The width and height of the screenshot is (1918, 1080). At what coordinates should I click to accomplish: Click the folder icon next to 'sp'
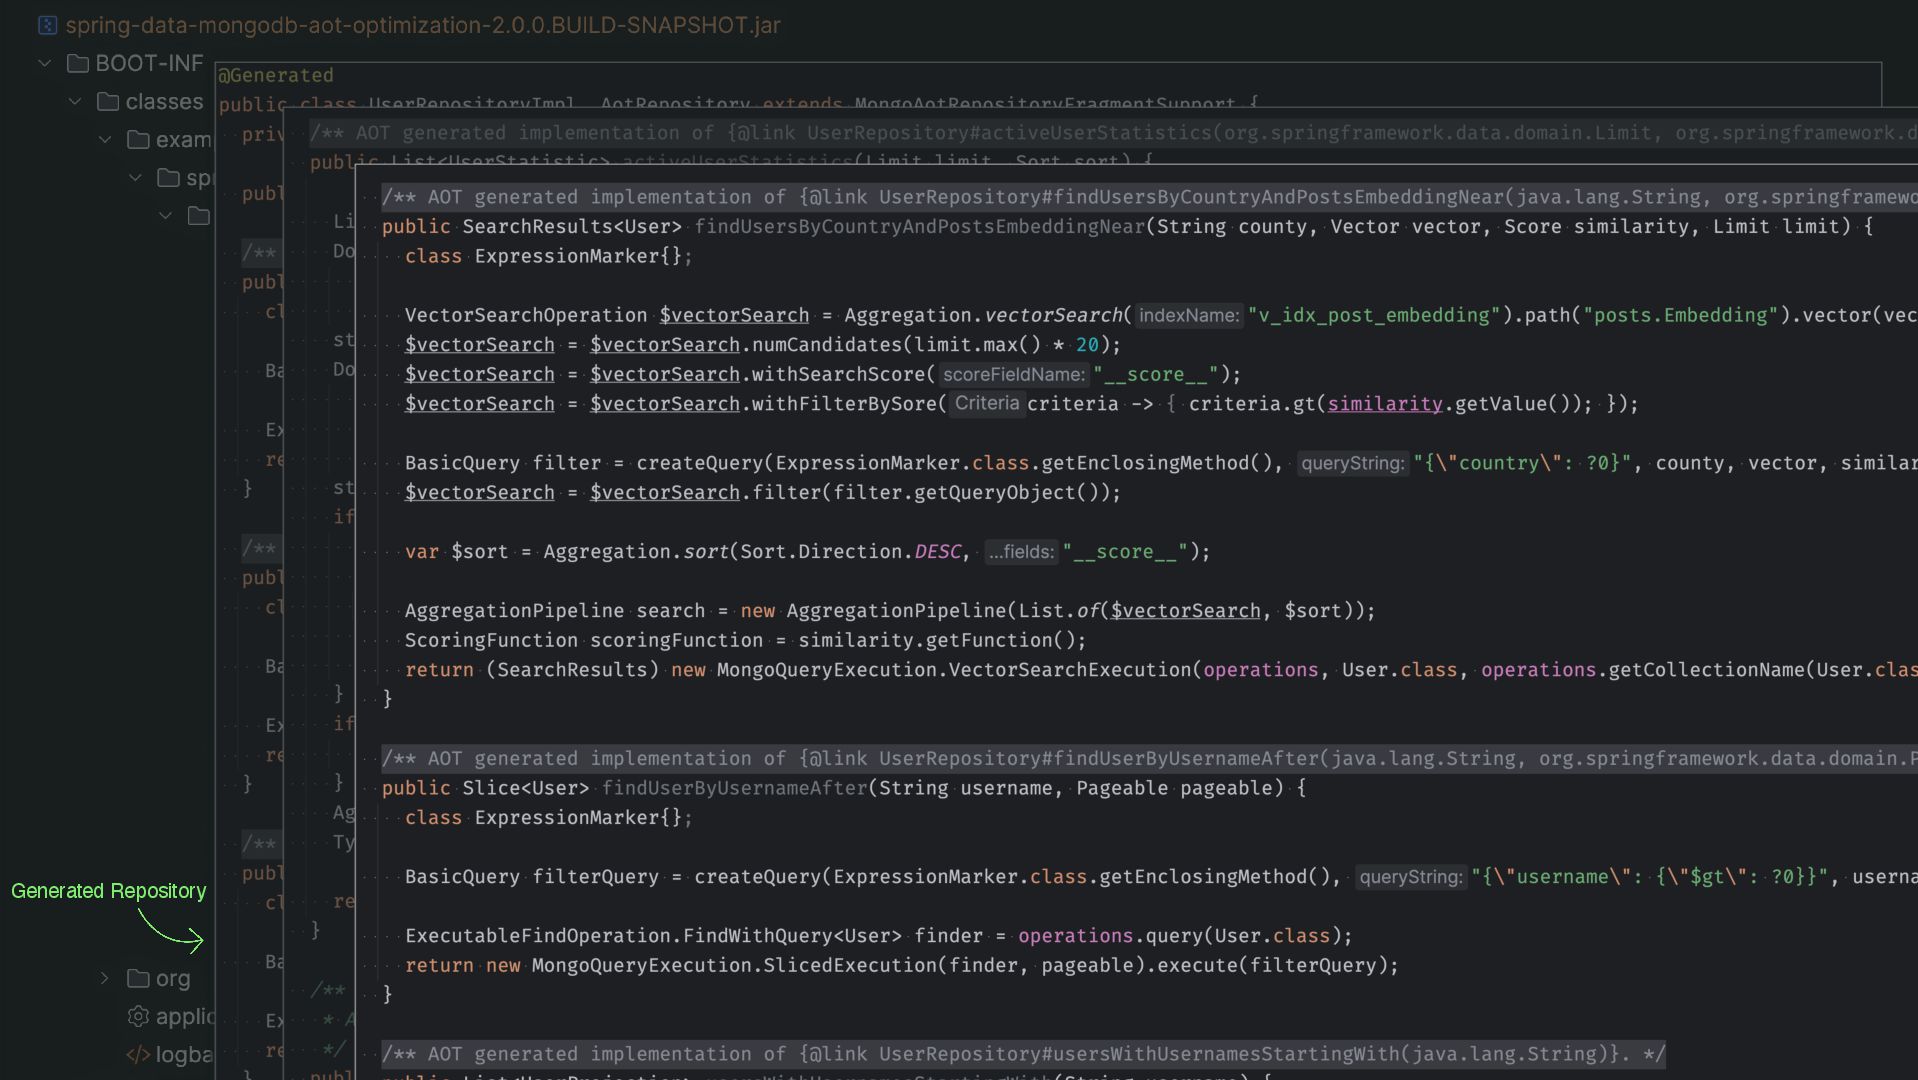point(168,178)
